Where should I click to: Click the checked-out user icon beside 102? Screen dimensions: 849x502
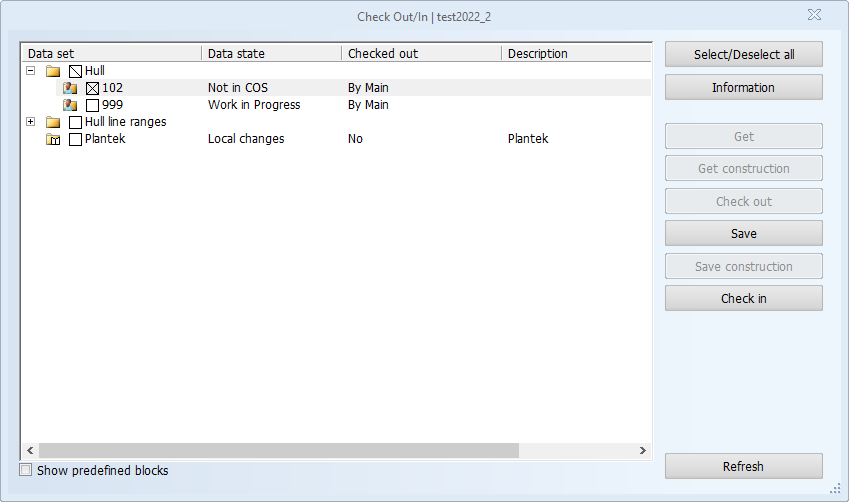[70, 88]
